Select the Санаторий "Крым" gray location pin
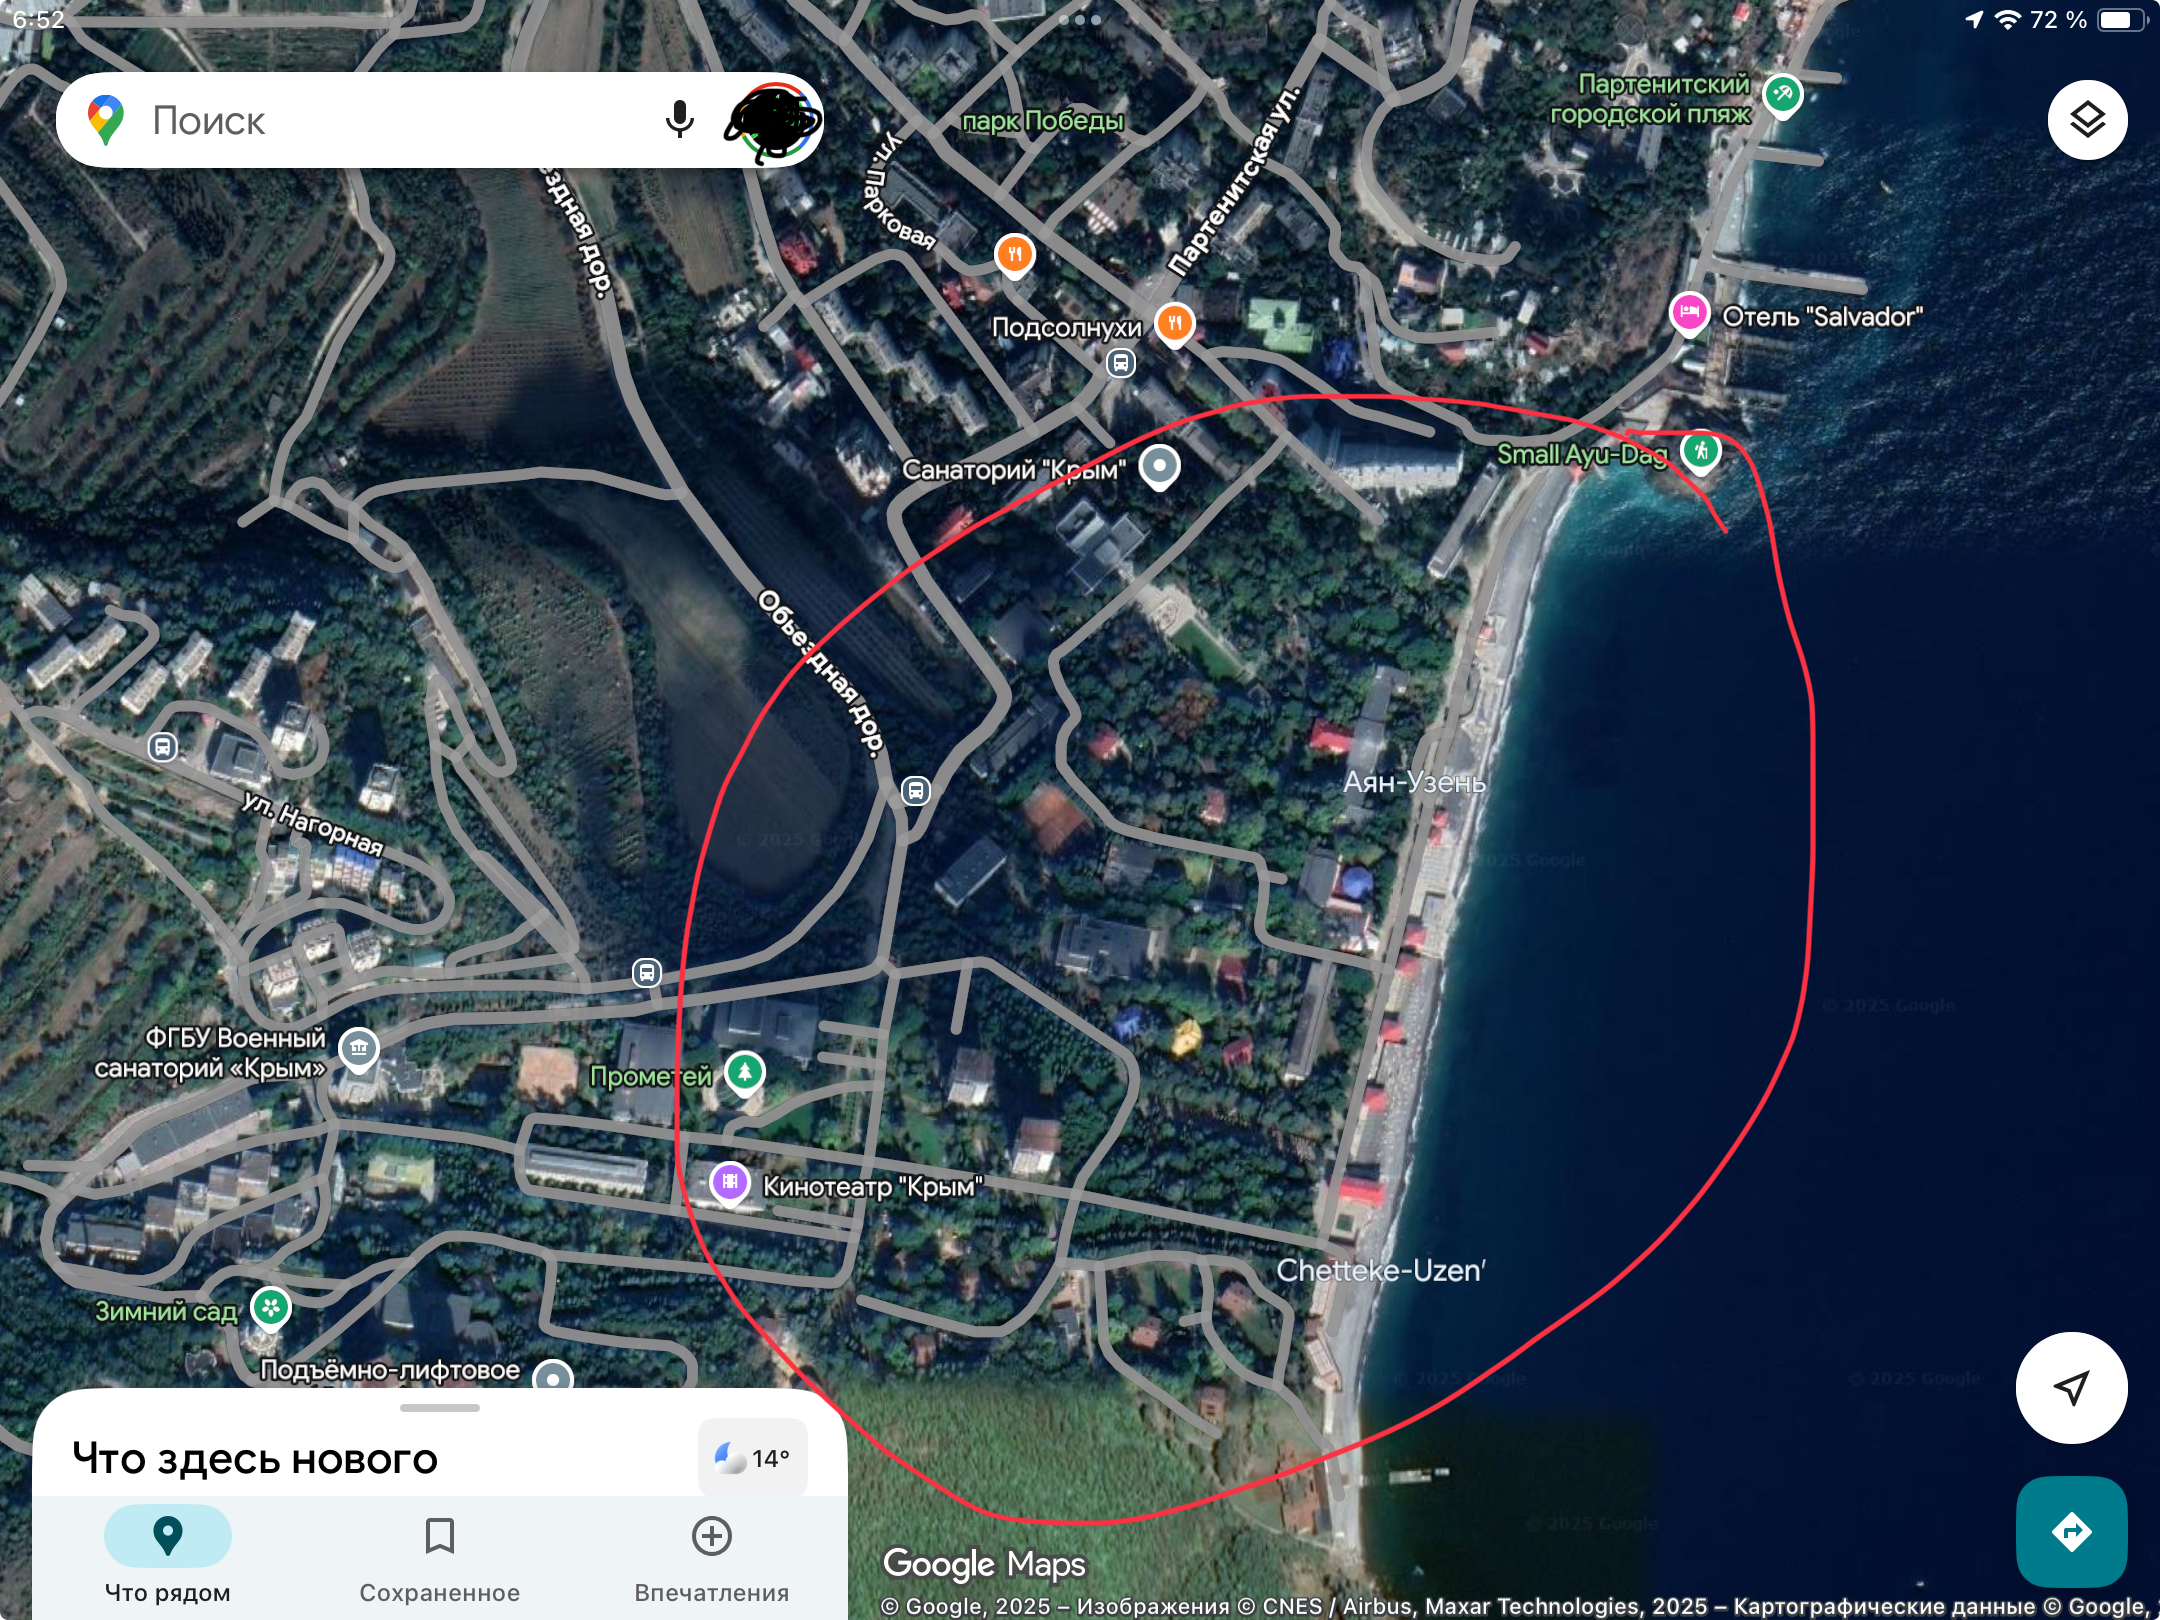This screenshot has width=2160, height=1620. click(x=1160, y=467)
